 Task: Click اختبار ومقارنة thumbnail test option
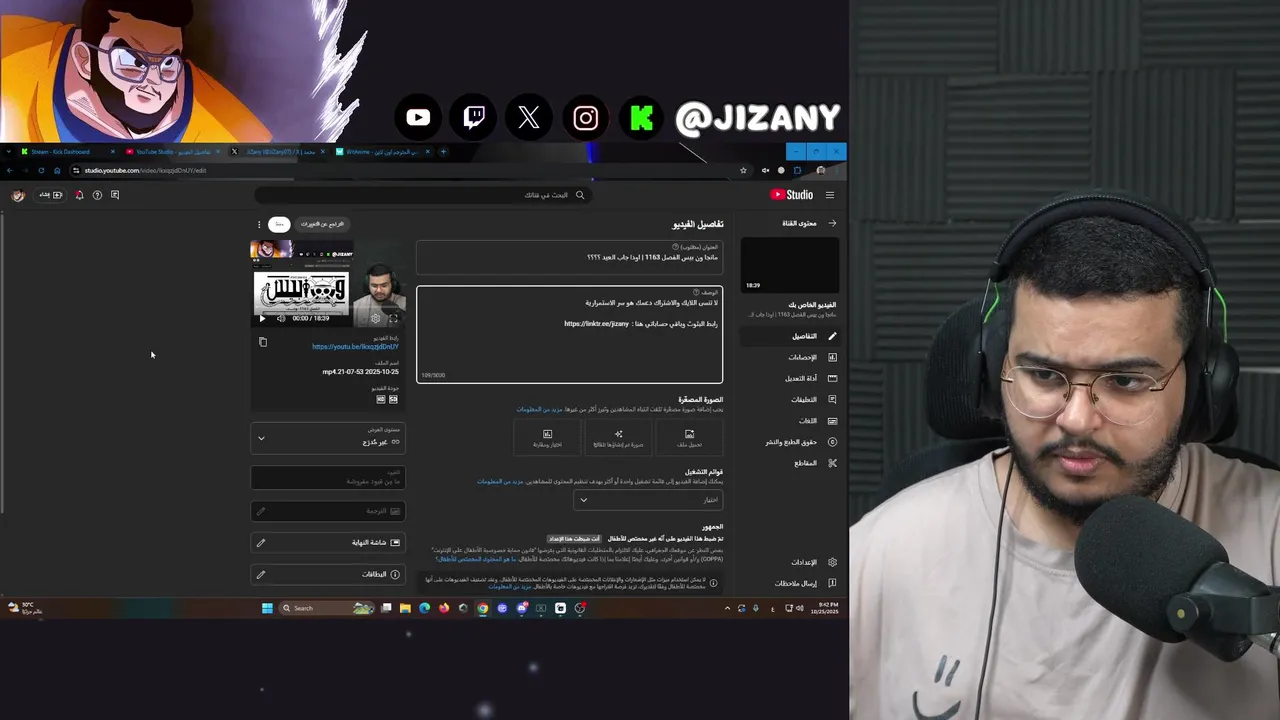point(547,437)
